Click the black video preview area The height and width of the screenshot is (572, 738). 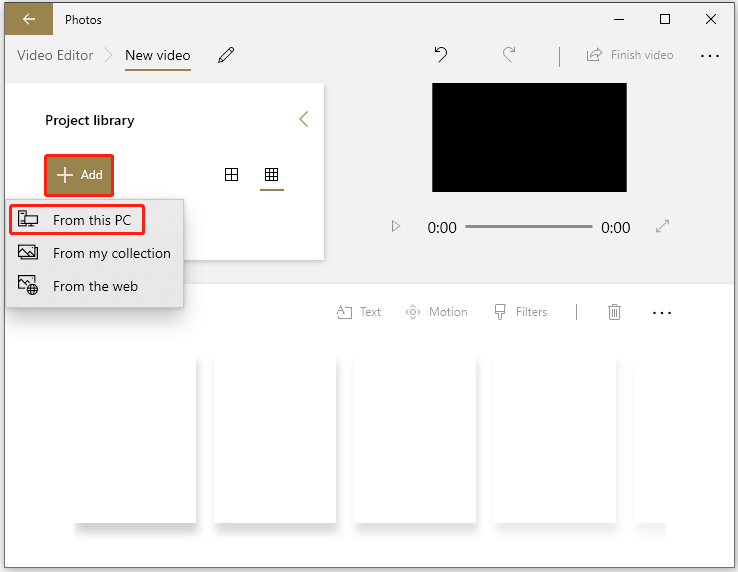coord(529,137)
